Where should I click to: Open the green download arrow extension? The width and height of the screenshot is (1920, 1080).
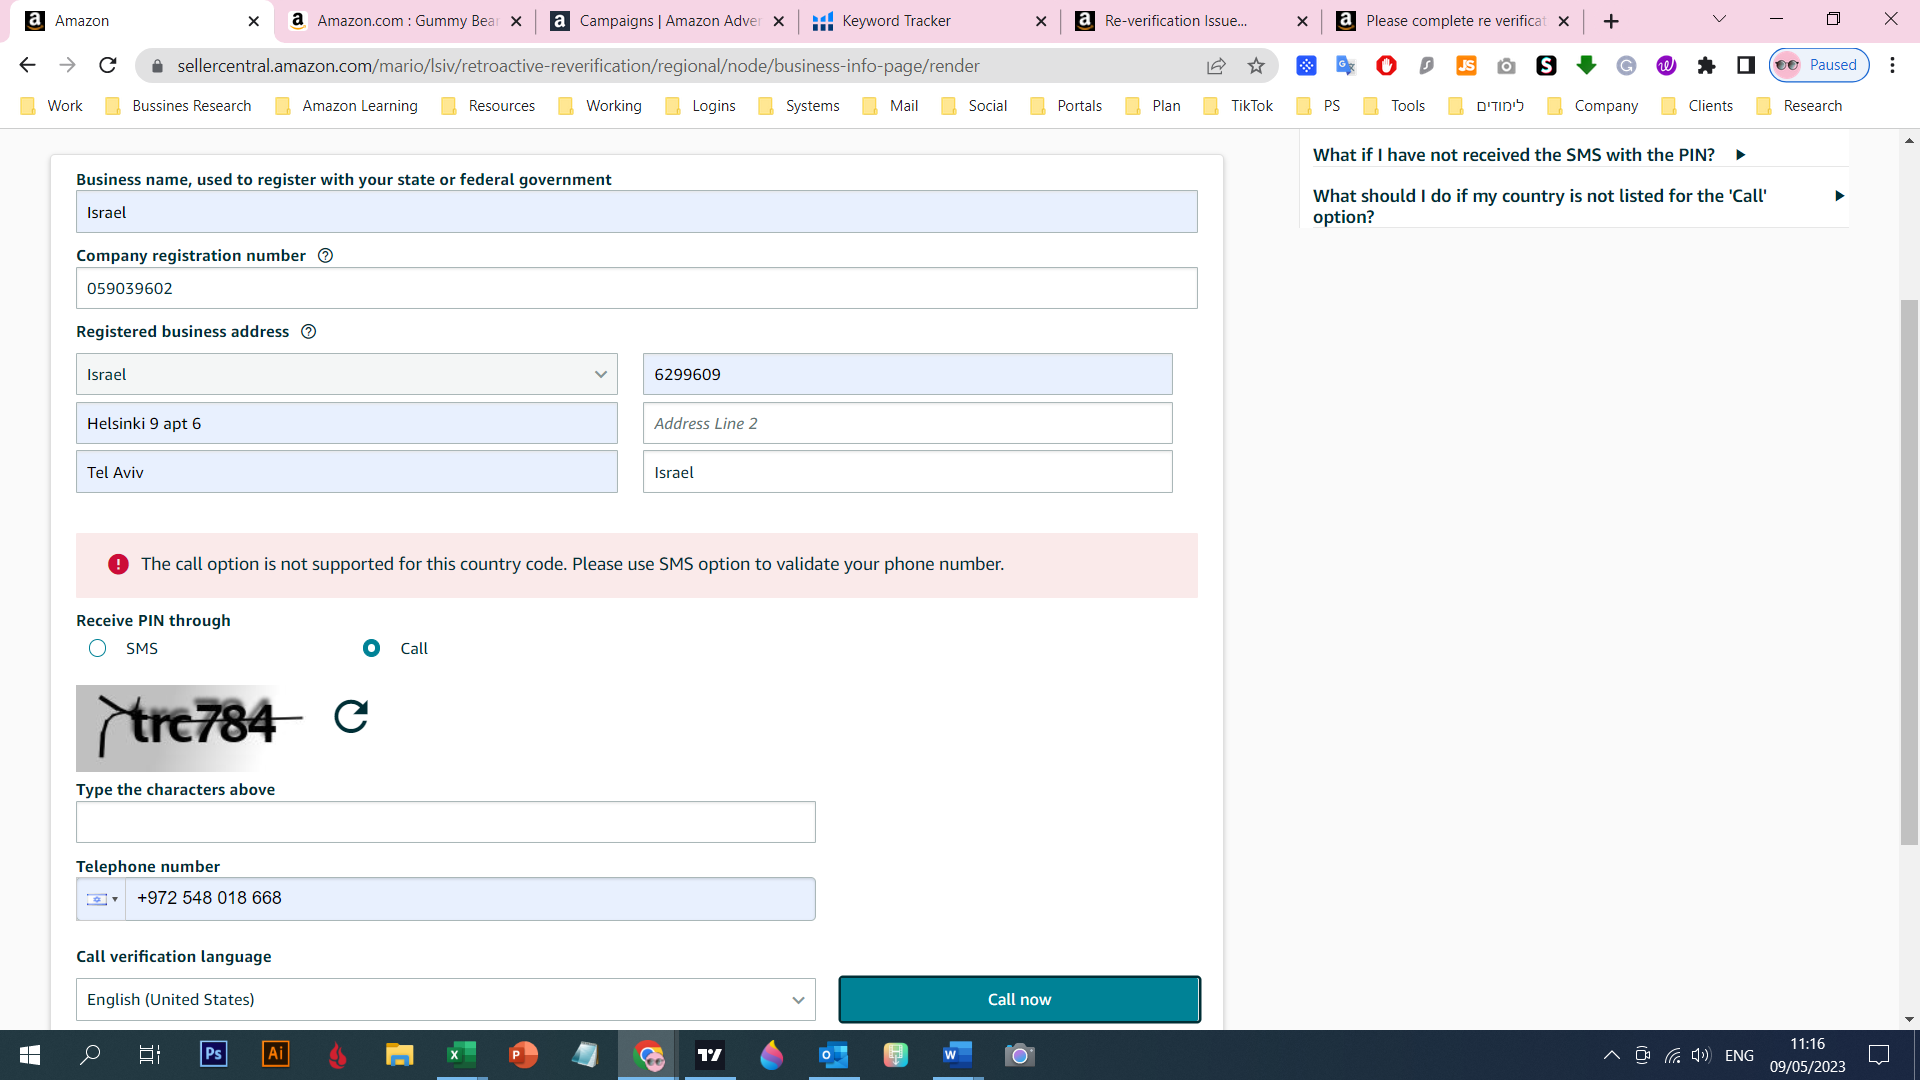[1586, 66]
